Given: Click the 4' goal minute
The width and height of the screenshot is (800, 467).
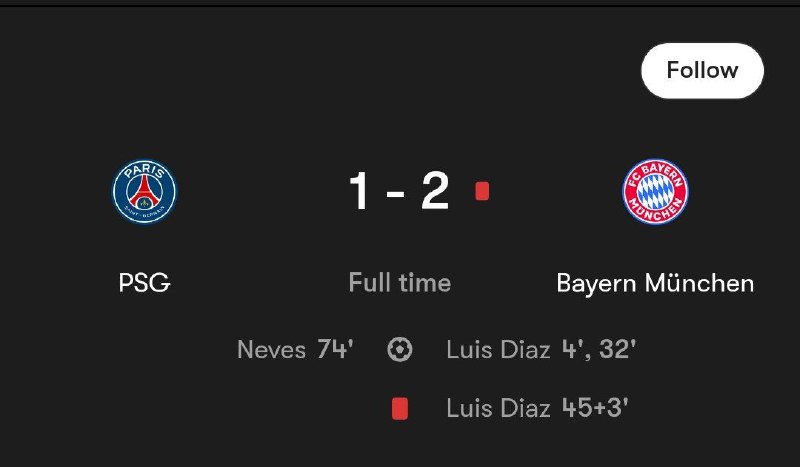Looking at the screenshot, I should pos(574,350).
